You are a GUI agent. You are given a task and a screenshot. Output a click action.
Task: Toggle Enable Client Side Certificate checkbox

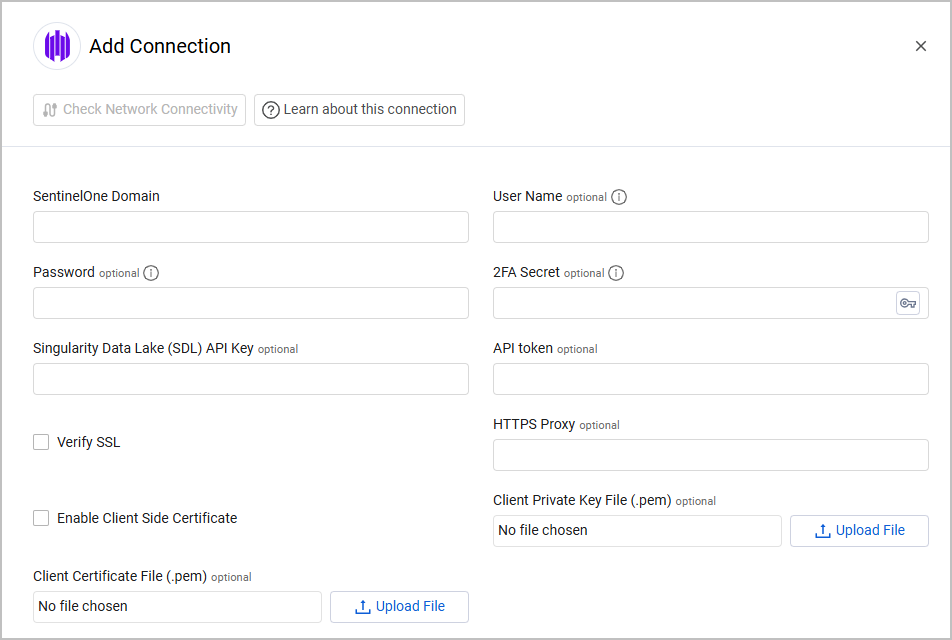point(41,518)
